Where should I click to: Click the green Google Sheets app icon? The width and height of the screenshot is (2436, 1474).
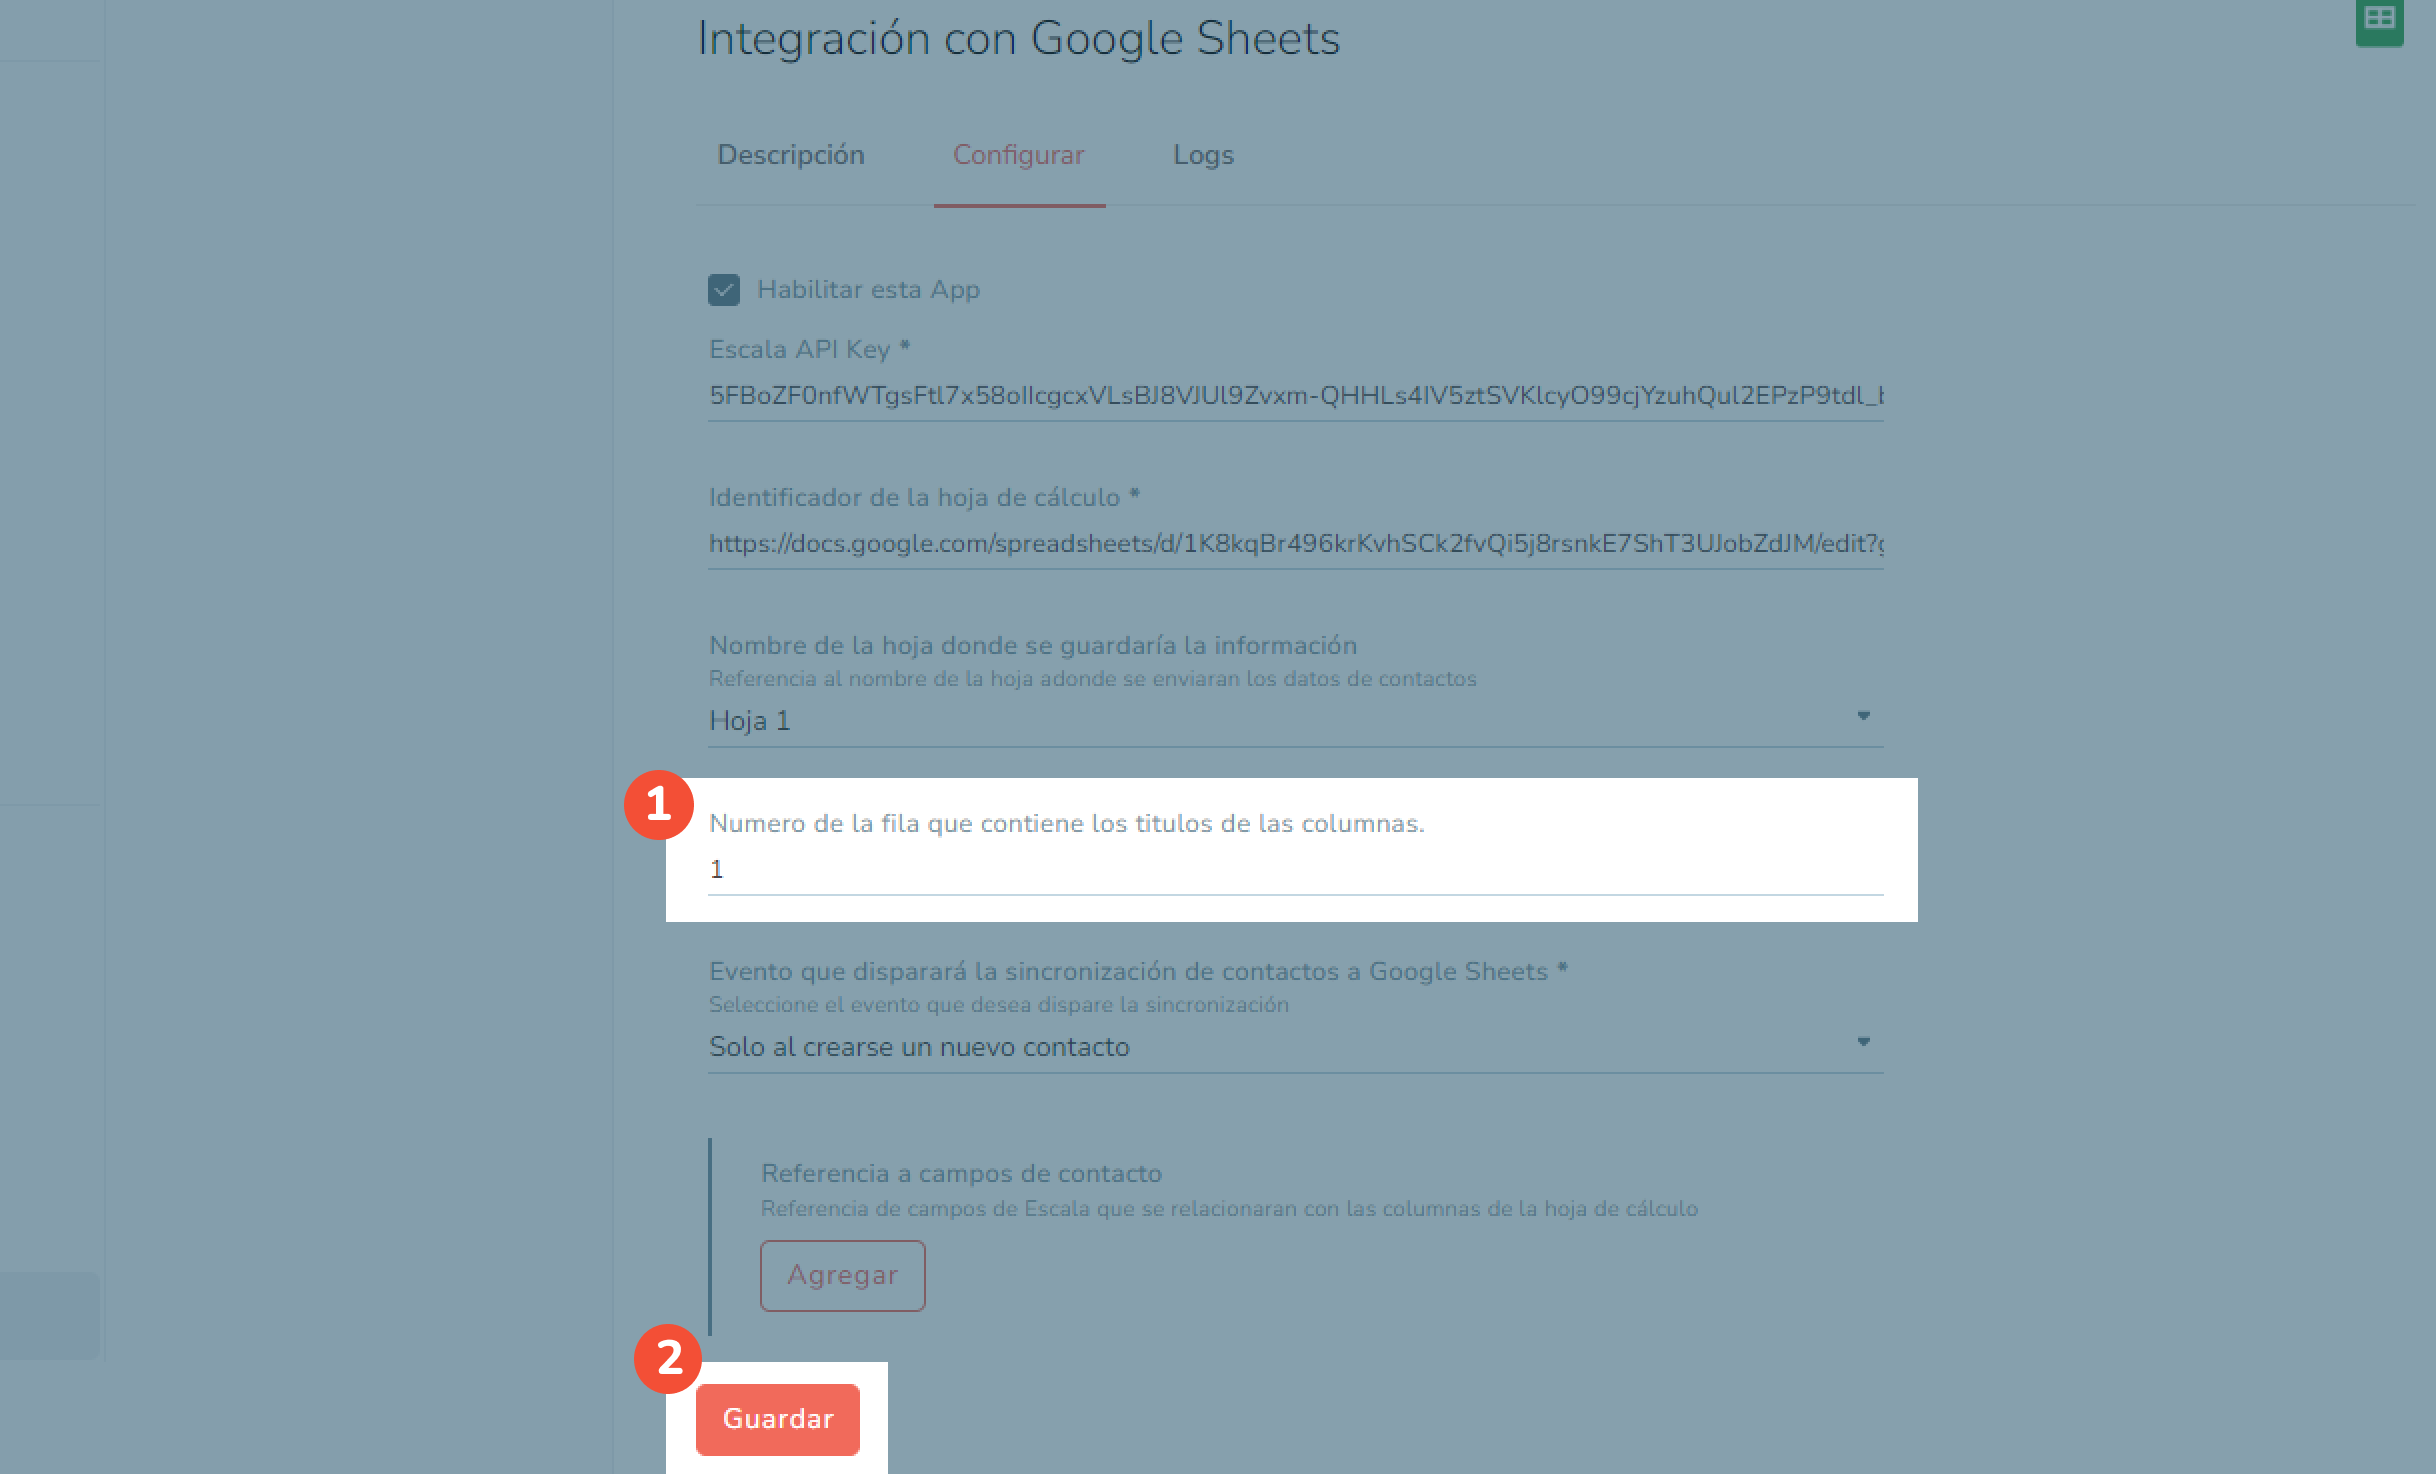tap(2379, 22)
